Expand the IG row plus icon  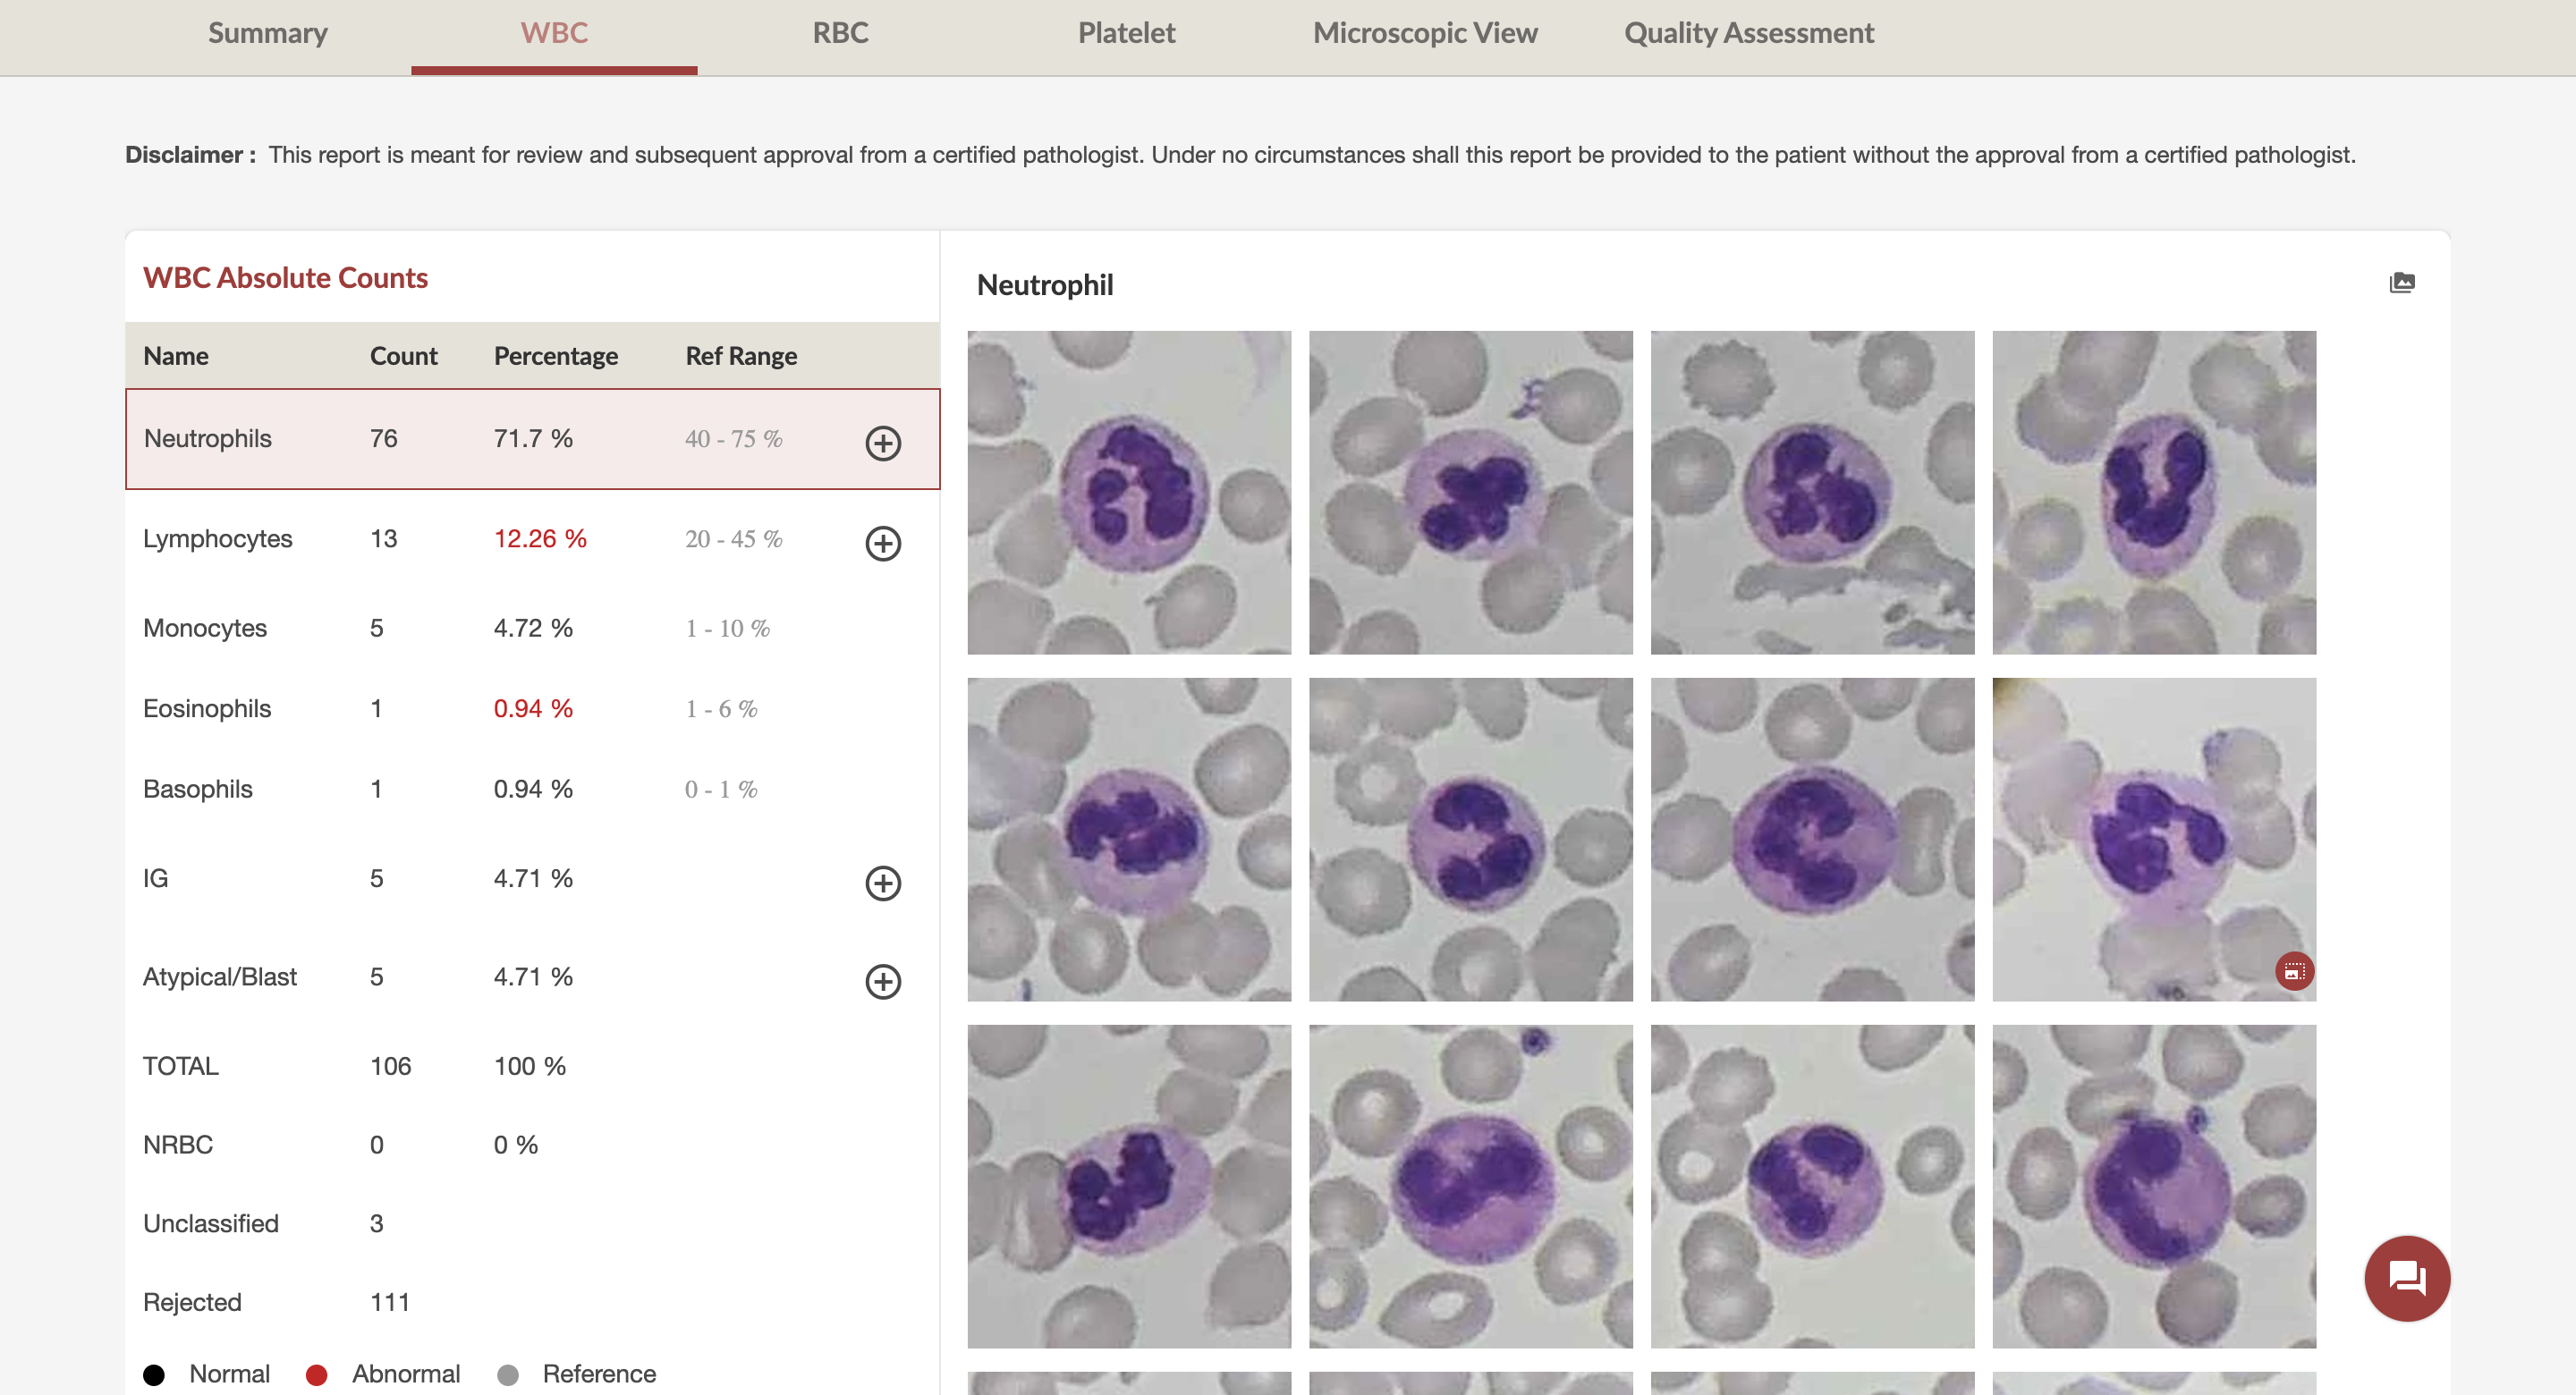pyautogui.click(x=883, y=883)
